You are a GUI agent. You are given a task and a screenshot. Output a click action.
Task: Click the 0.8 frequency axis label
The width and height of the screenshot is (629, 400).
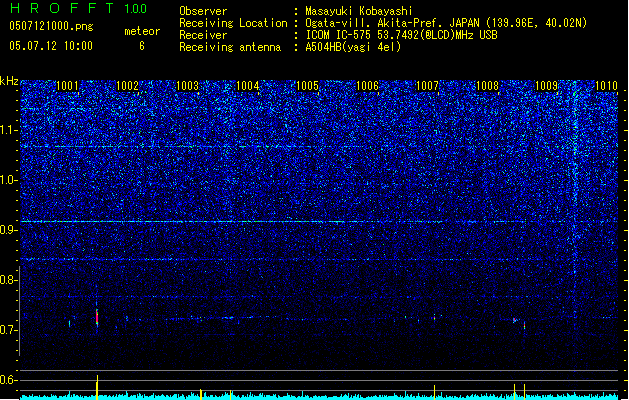[9, 280]
